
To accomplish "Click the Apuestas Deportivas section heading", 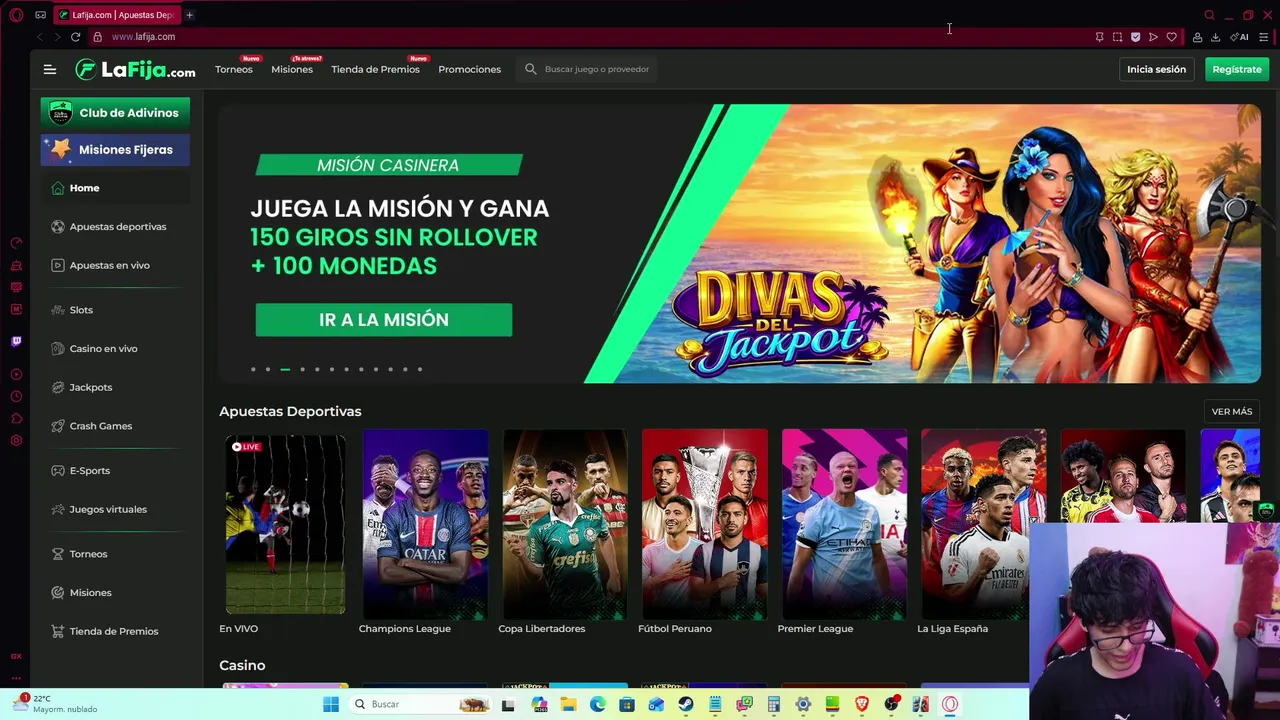I will pos(290,411).
